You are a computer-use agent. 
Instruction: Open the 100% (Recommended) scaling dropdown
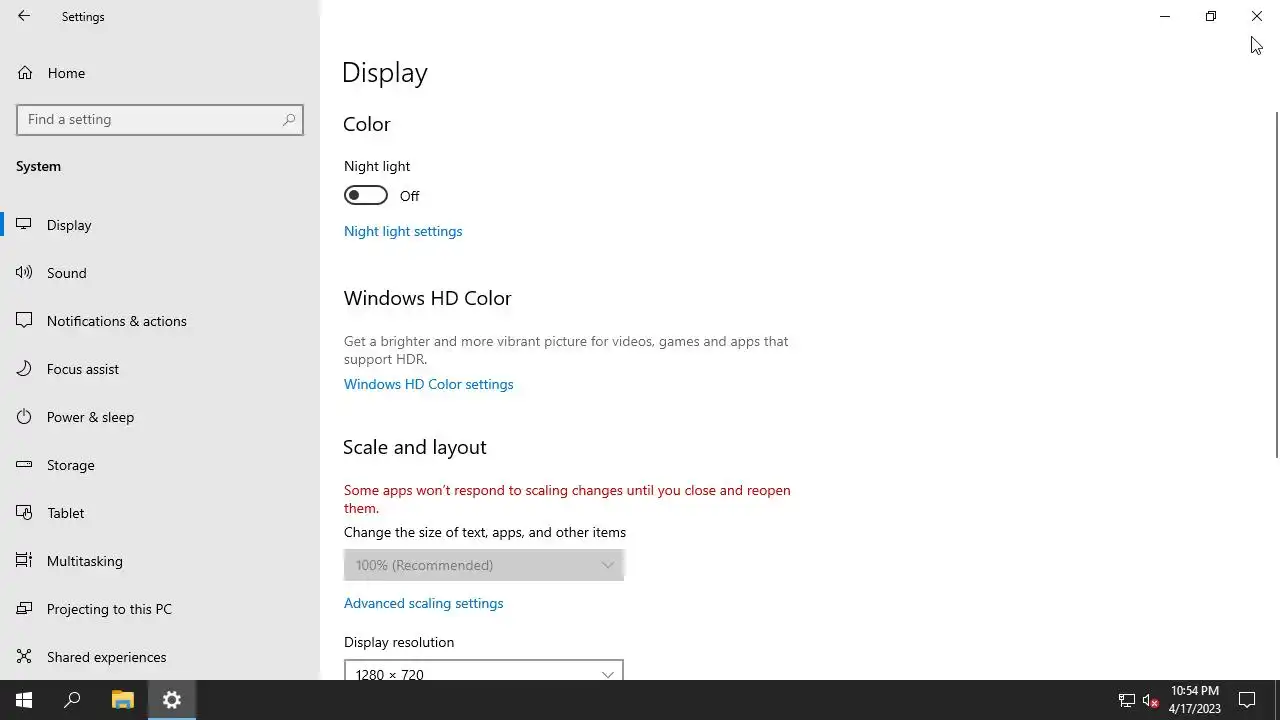[484, 565]
